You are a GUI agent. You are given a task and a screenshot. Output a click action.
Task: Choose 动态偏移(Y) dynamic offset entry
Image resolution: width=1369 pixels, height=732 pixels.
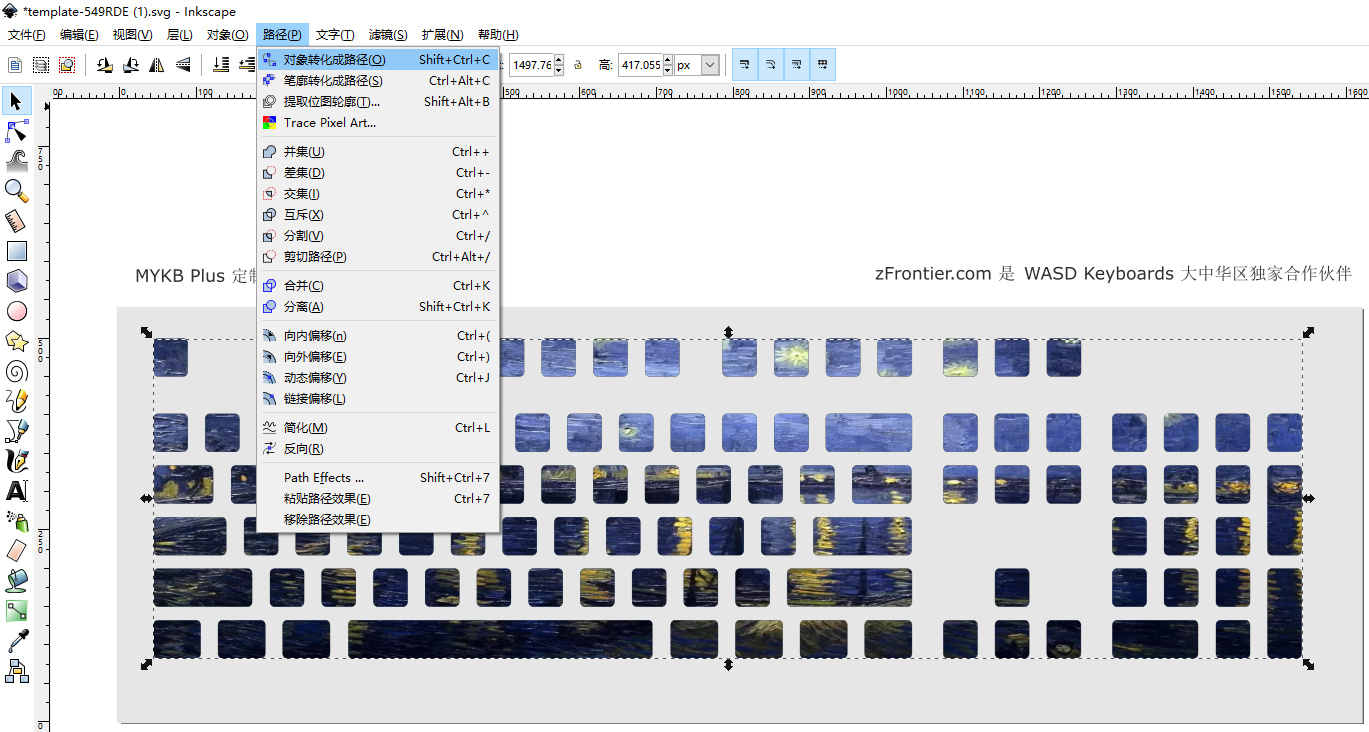click(378, 378)
